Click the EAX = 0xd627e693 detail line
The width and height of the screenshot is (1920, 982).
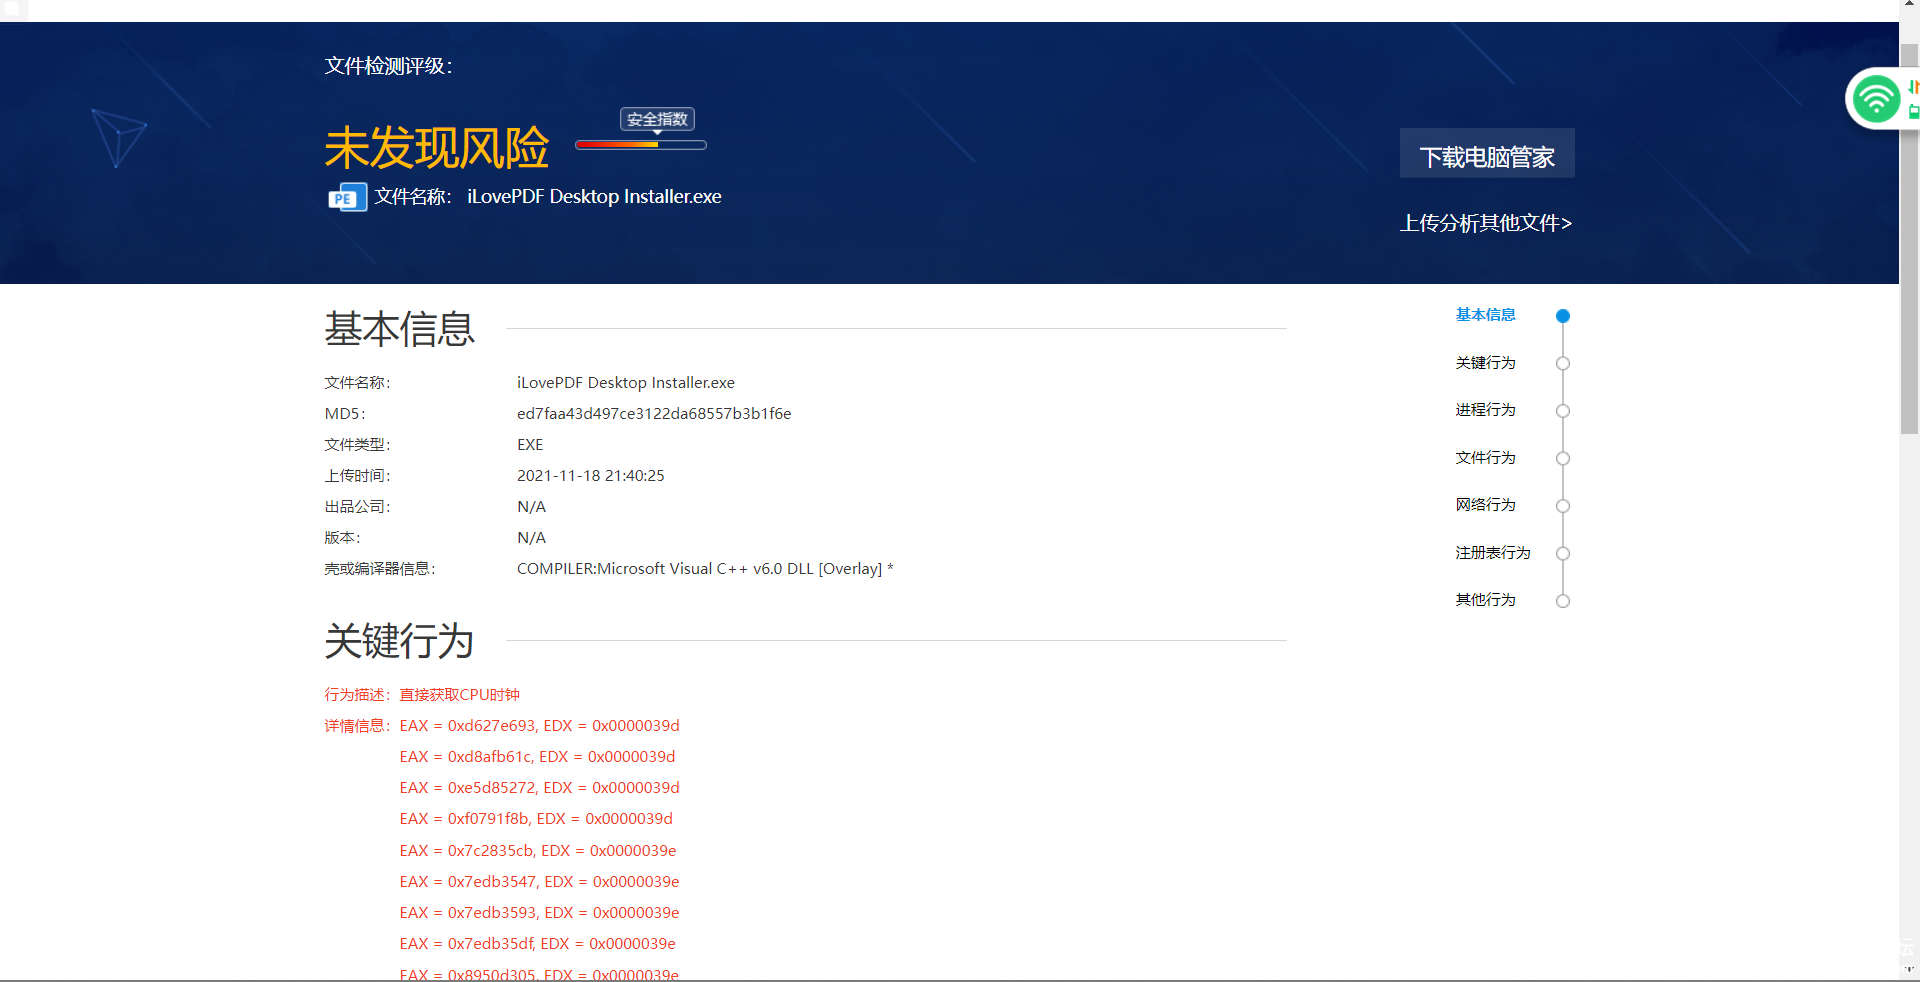[539, 726]
